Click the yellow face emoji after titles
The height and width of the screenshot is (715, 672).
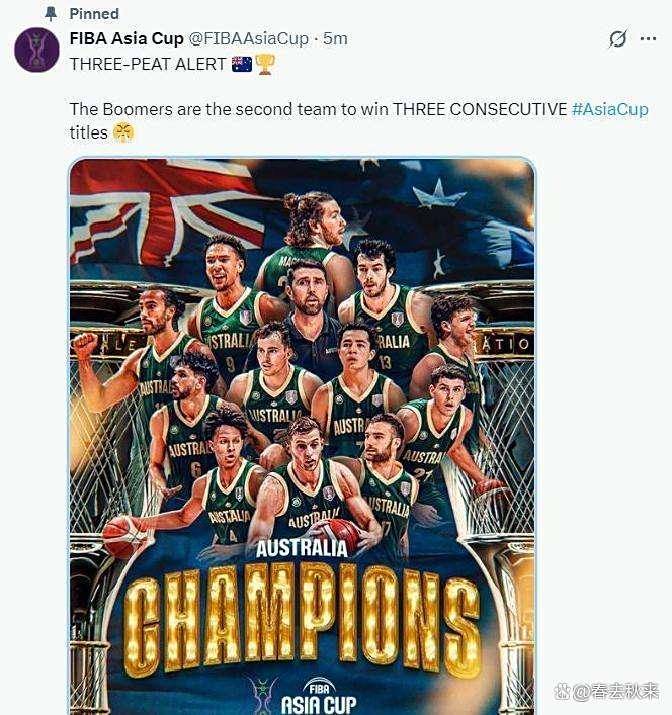[124, 133]
